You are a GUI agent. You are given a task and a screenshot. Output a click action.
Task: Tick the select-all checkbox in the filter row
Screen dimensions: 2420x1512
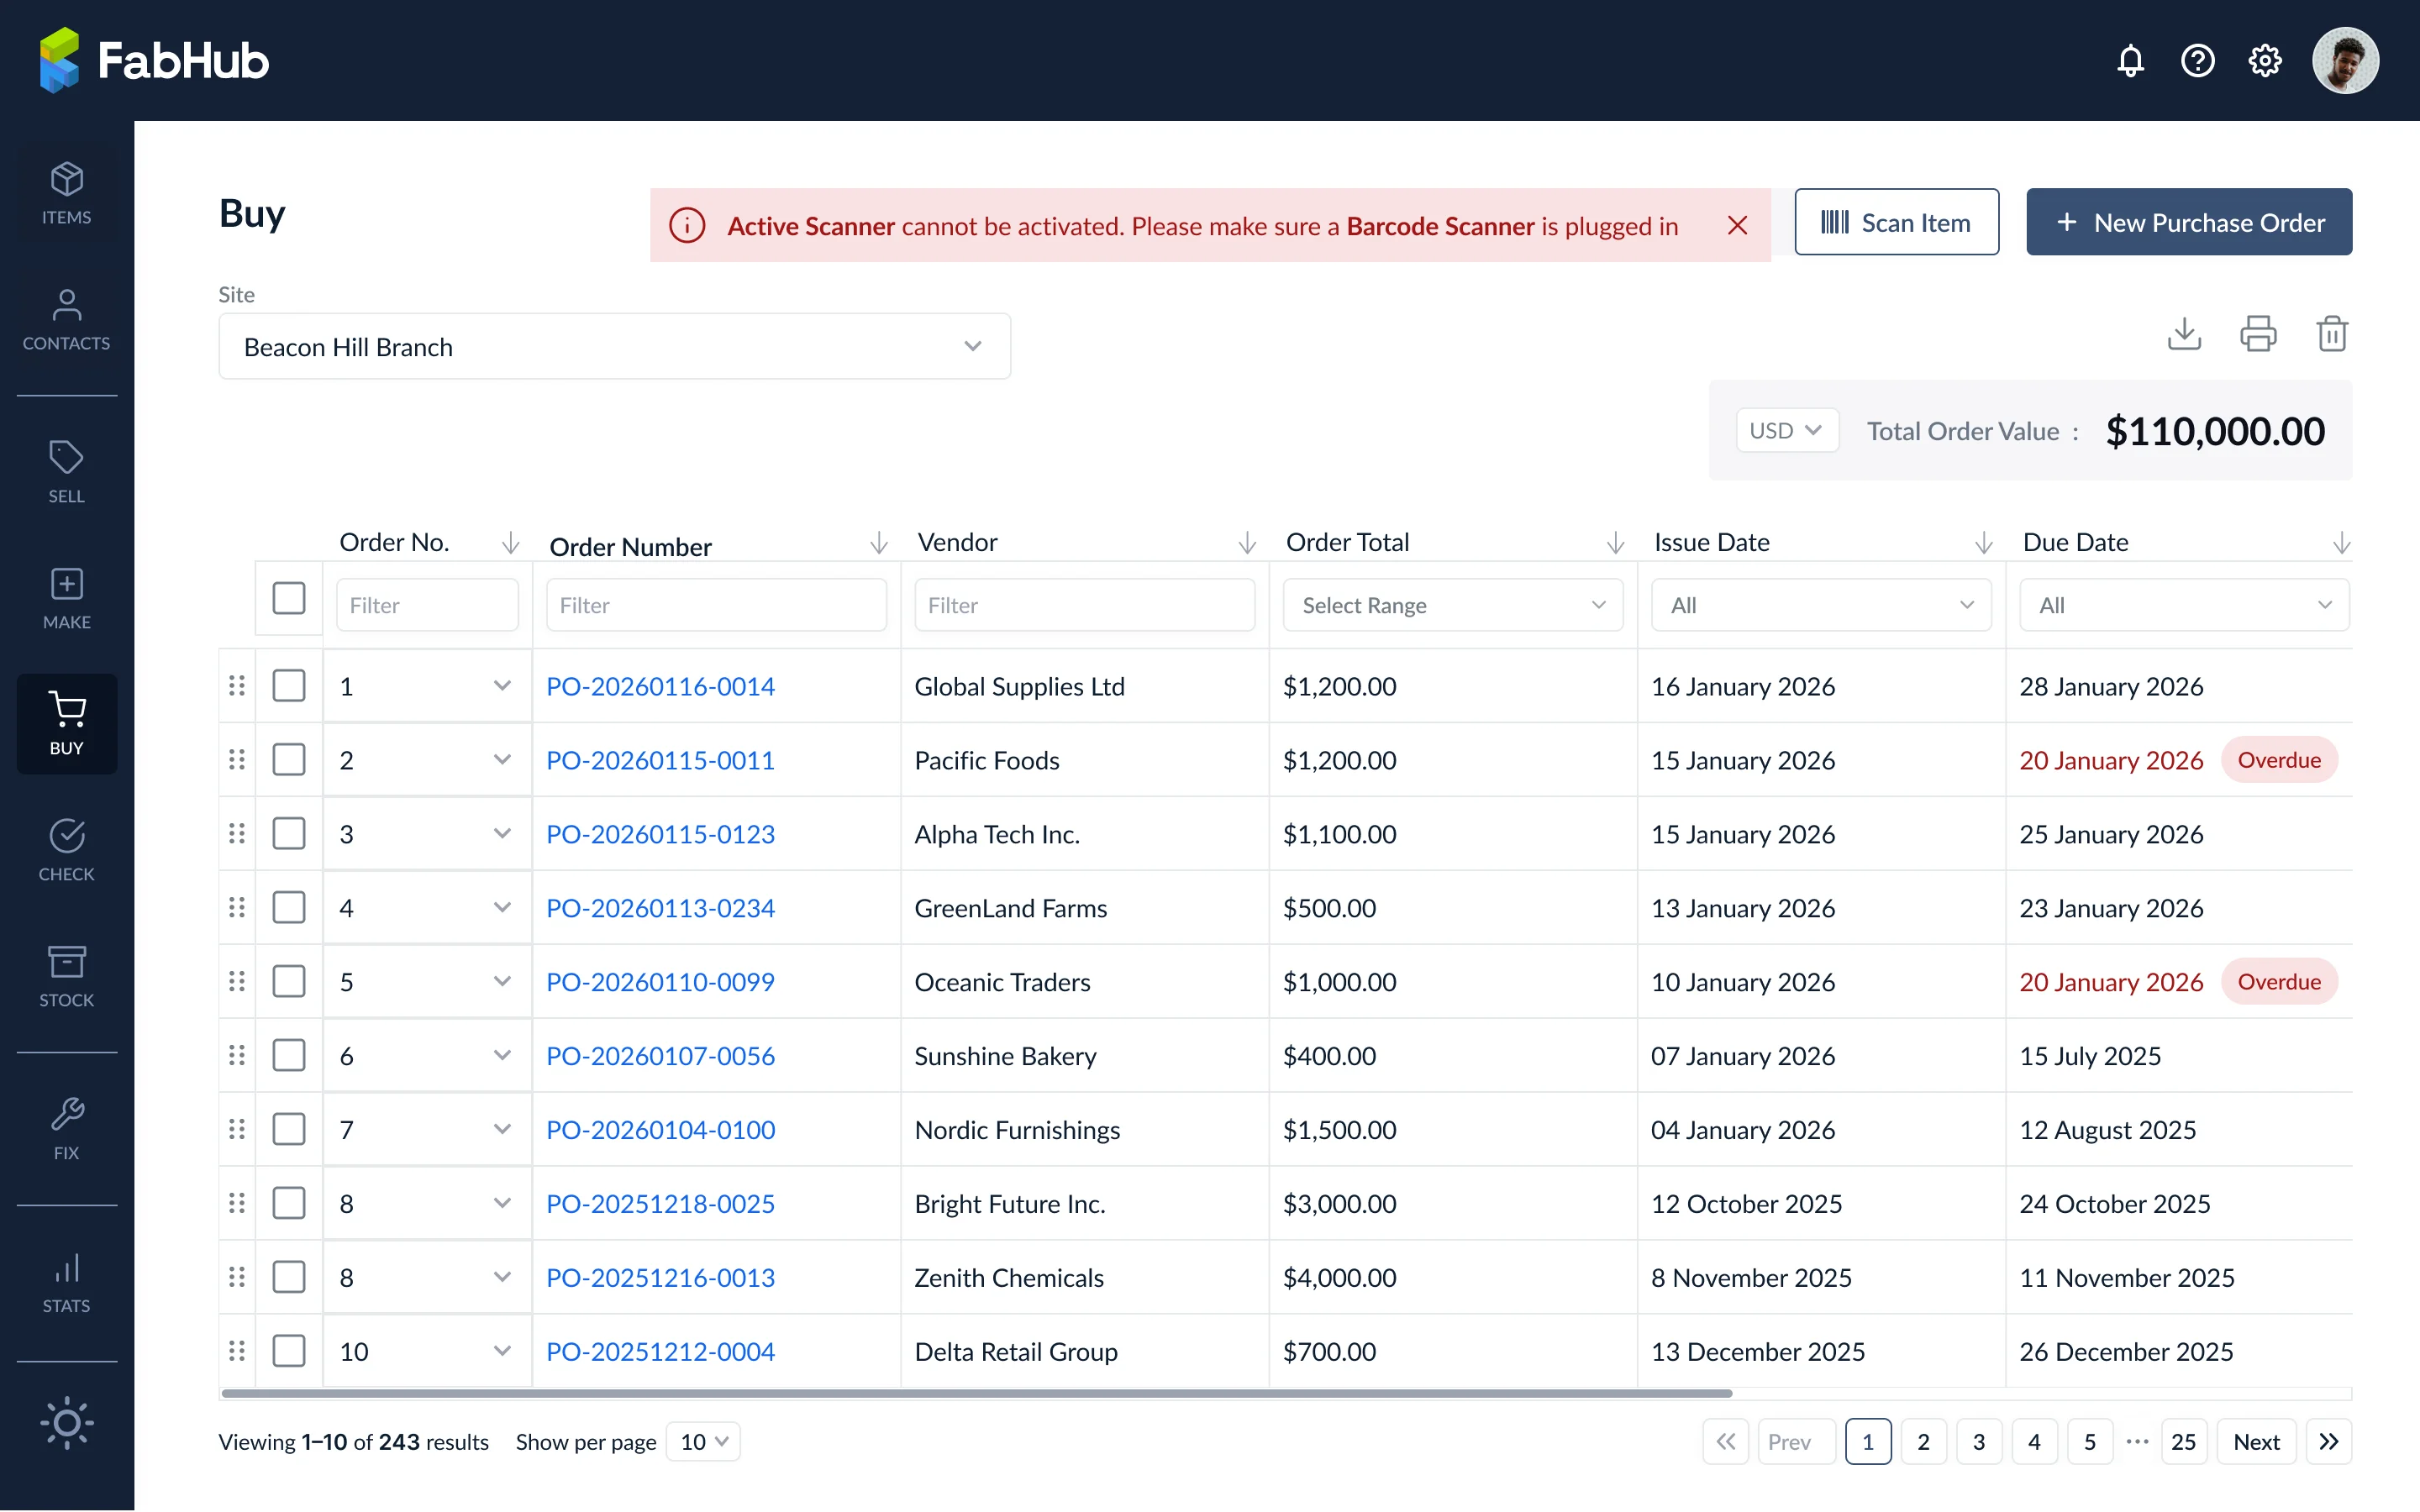[289, 598]
